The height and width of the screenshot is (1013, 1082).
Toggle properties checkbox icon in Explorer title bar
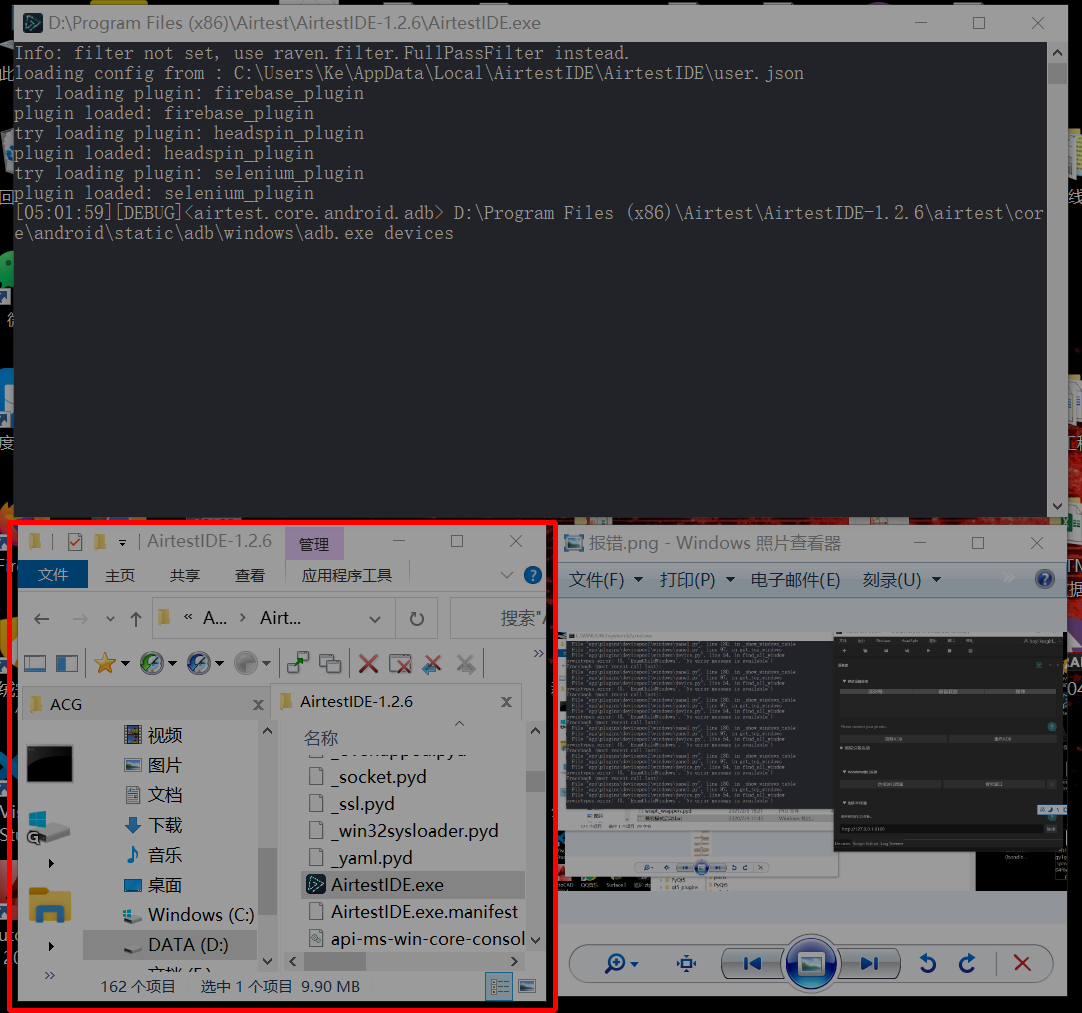75,542
